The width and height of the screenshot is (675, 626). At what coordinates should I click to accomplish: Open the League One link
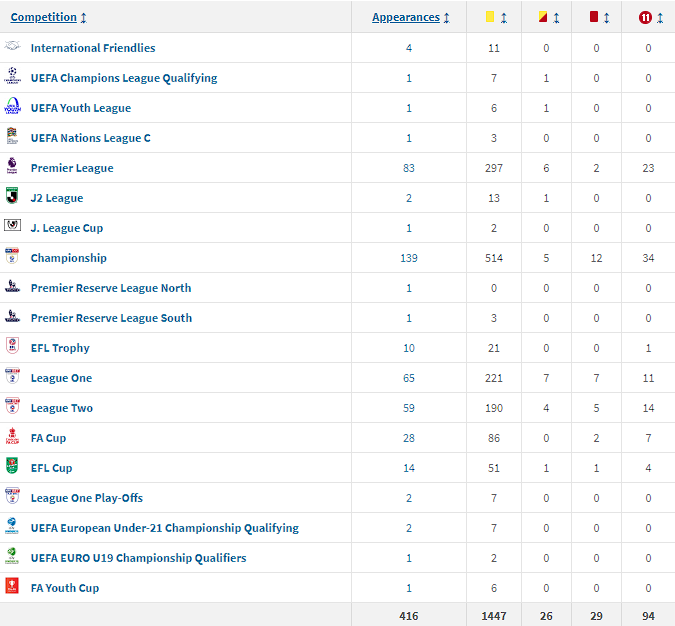[61, 378]
